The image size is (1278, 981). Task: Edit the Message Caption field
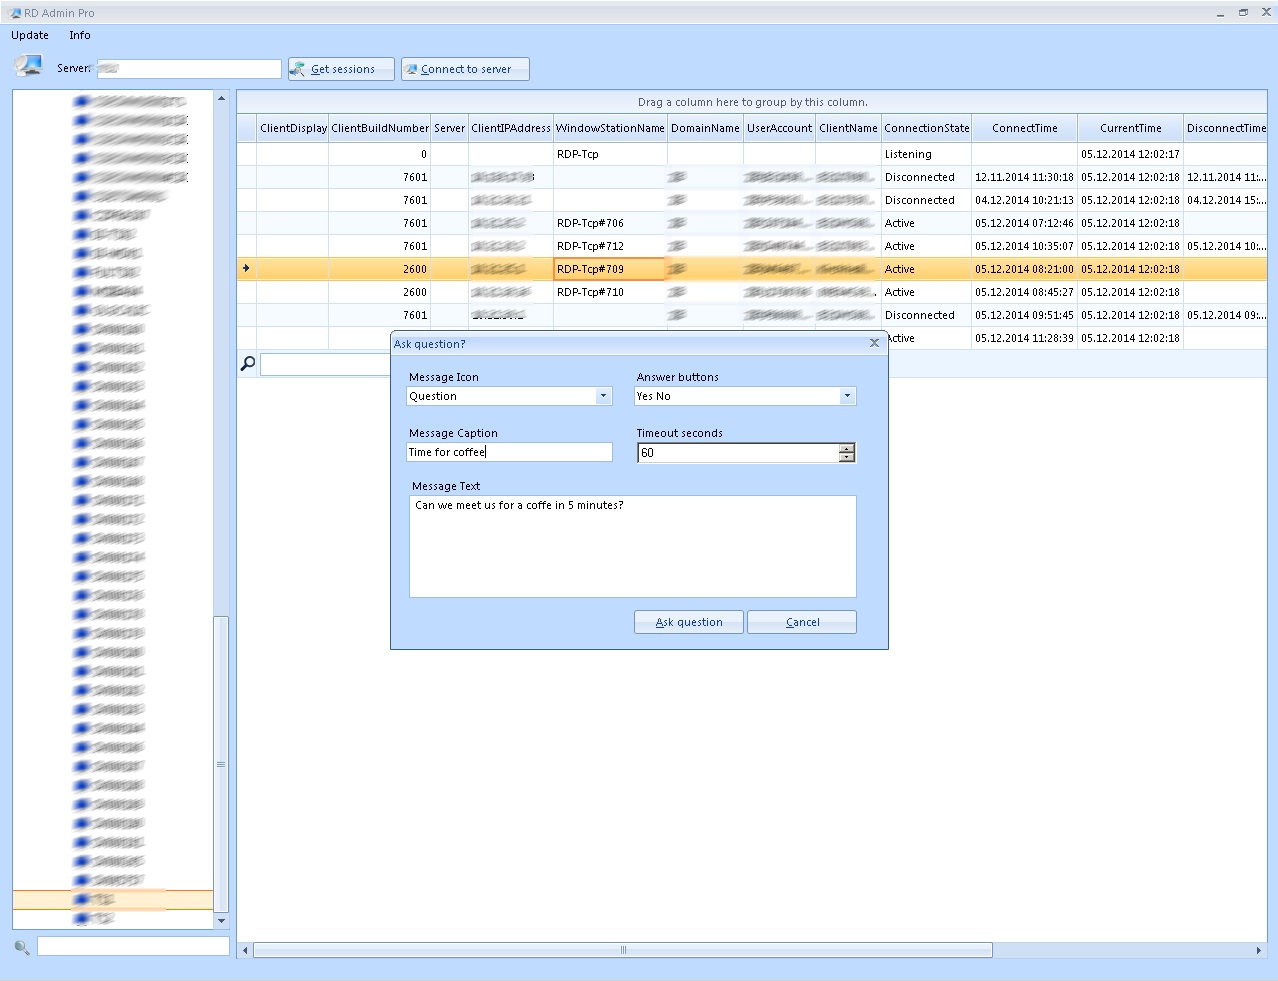point(509,452)
